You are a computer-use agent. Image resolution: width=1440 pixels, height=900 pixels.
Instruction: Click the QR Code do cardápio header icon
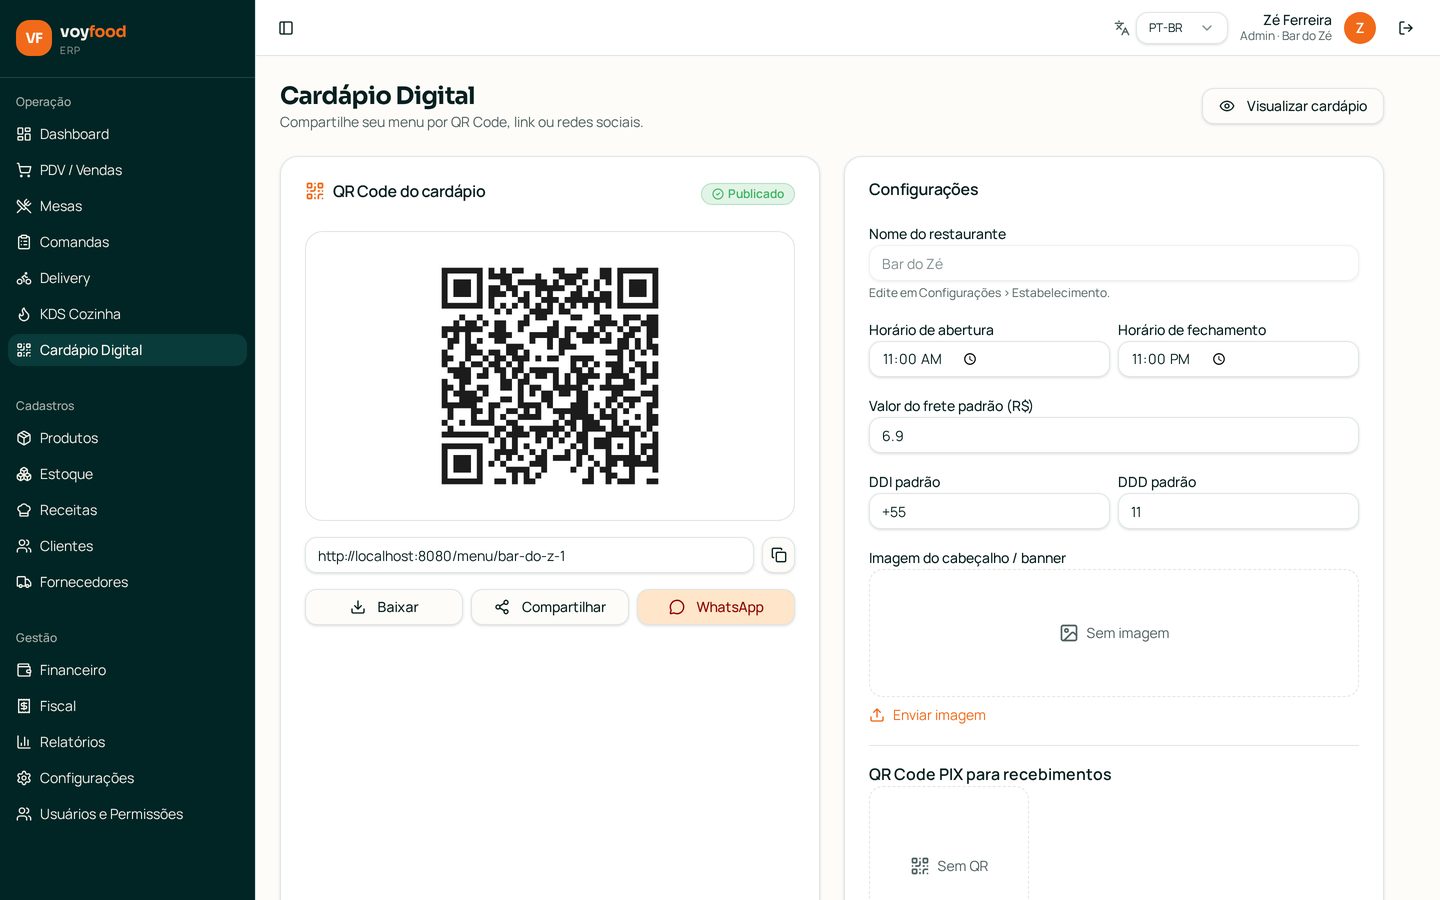(x=315, y=191)
